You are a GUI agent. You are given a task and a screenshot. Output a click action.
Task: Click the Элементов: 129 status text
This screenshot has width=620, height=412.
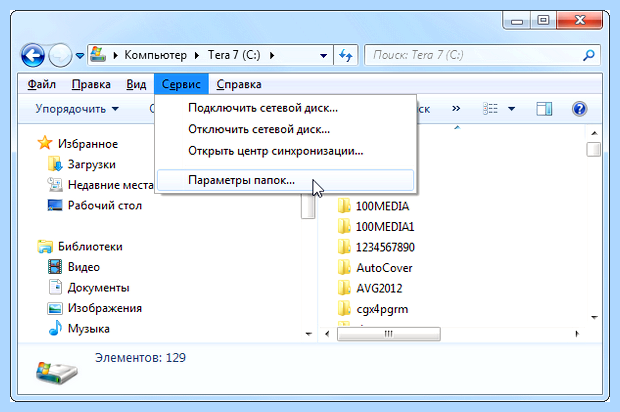click(x=140, y=358)
